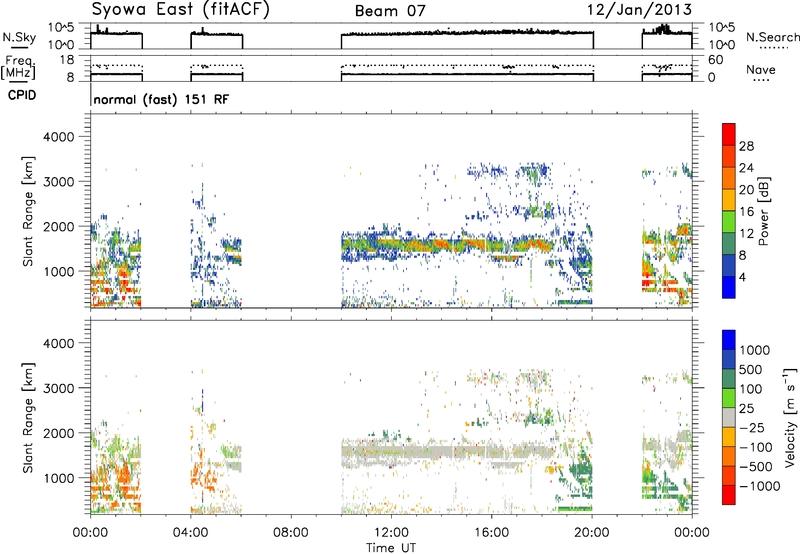Click the '20:00' time axis tick label
Screen dimensions: 800x554
592,533
